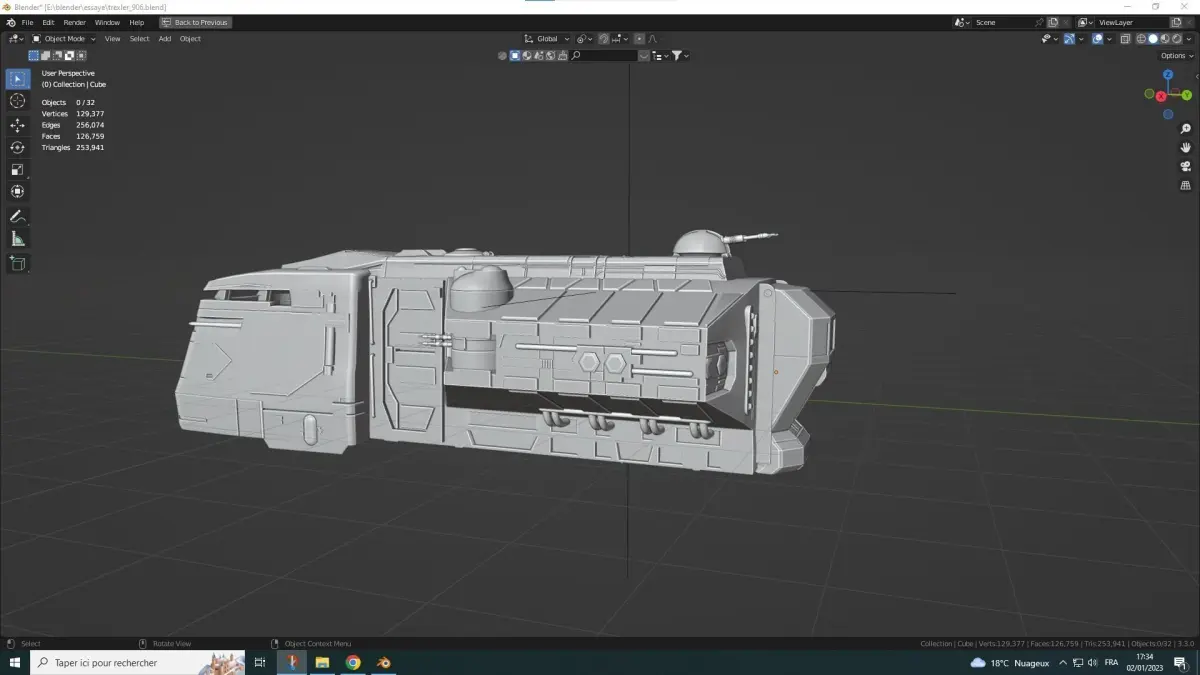Click Windows taskbar search box
This screenshot has width=1200, height=675.
pyautogui.click(x=137, y=662)
